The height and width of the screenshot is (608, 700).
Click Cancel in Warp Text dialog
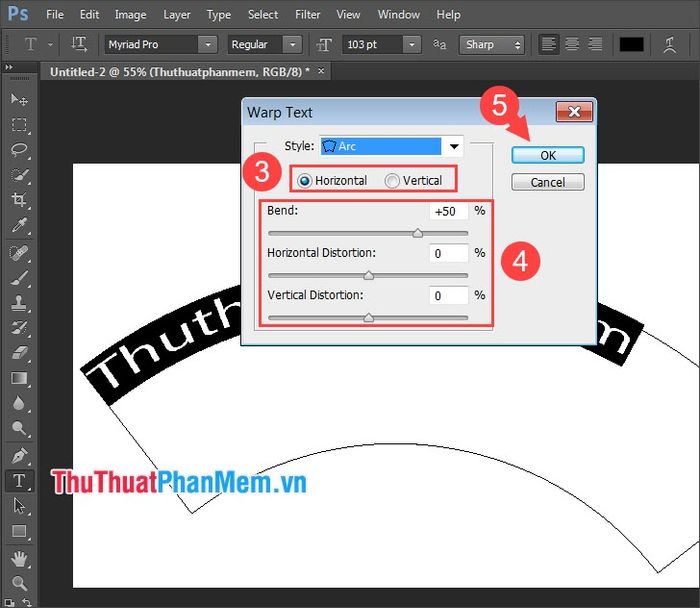(548, 182)
